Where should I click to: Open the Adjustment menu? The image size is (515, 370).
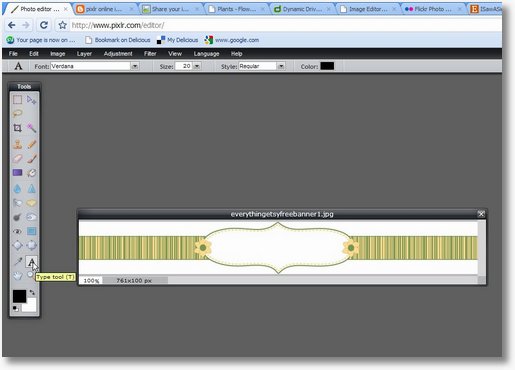(x=118, y=54)
